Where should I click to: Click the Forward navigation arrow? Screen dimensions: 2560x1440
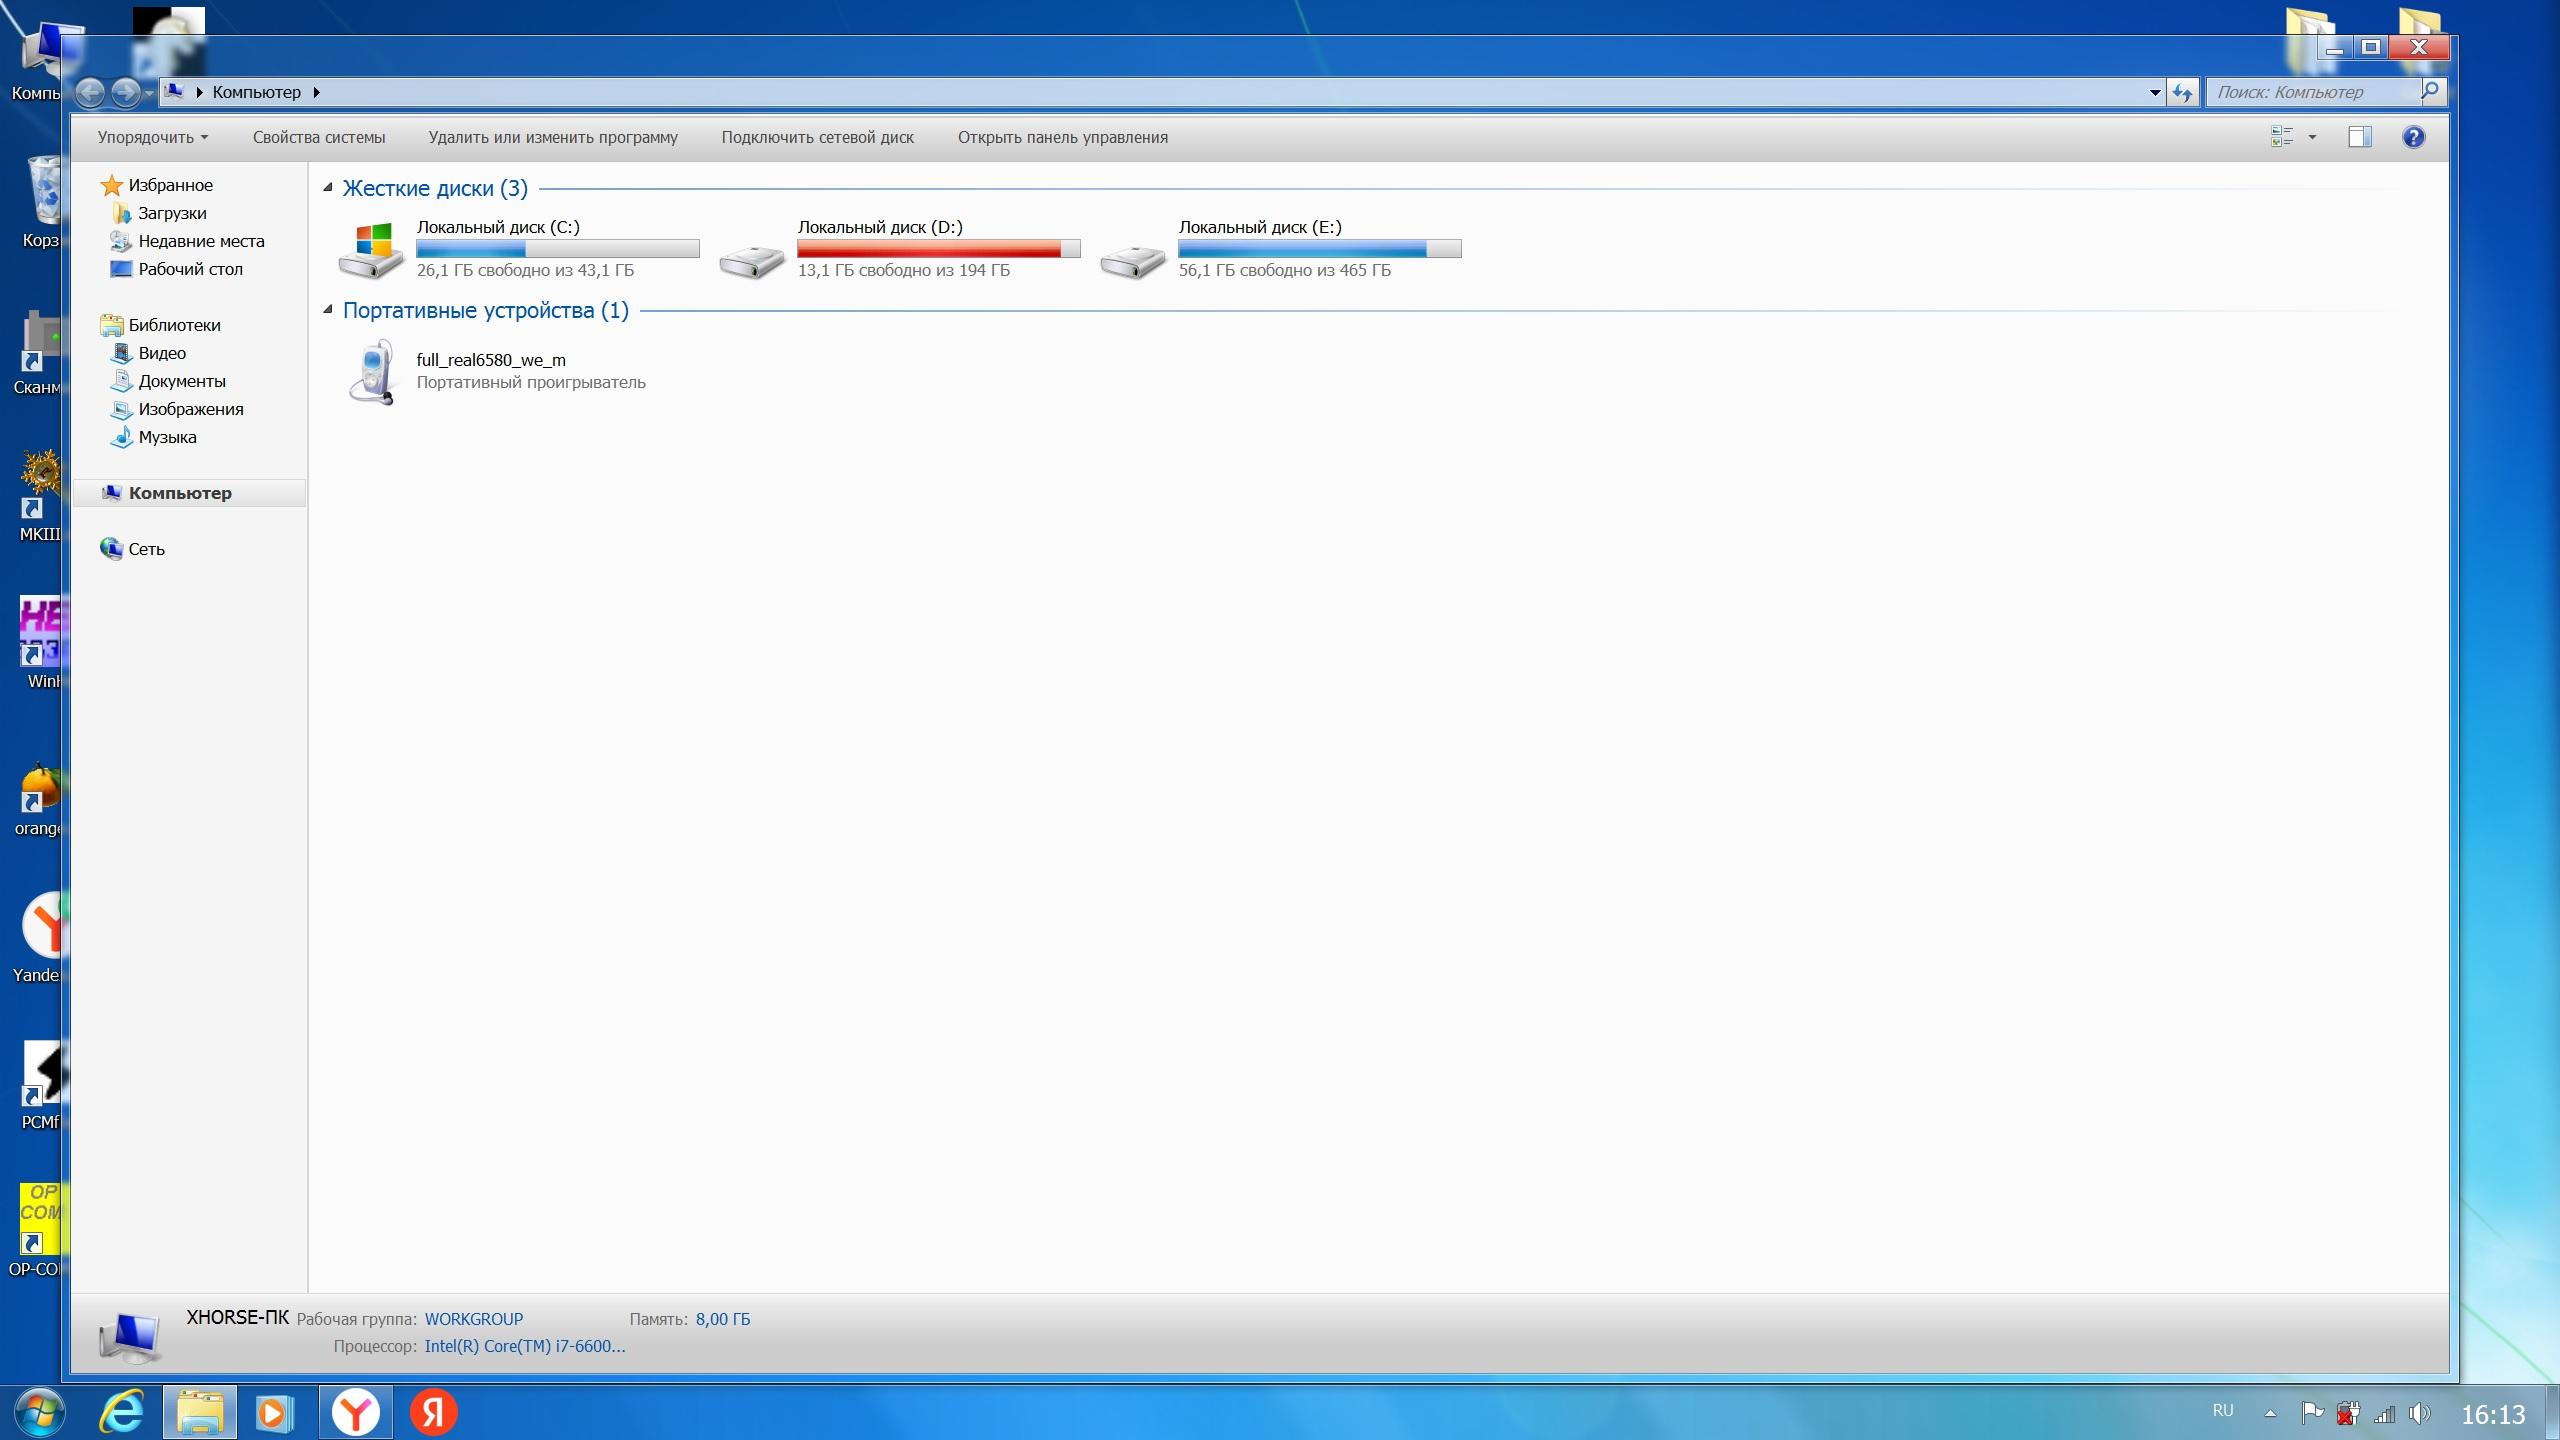(x=125, y=92)
